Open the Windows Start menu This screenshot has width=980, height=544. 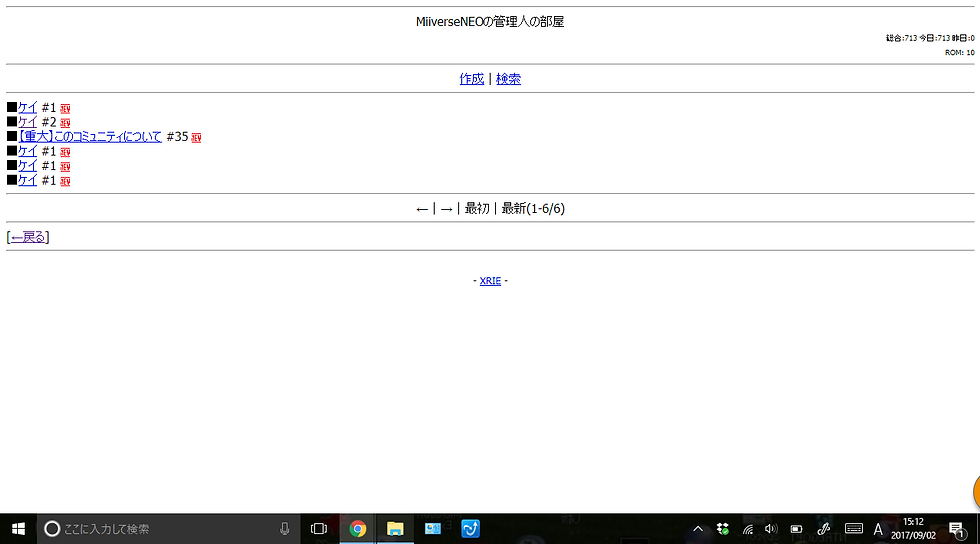click(18, 529)
